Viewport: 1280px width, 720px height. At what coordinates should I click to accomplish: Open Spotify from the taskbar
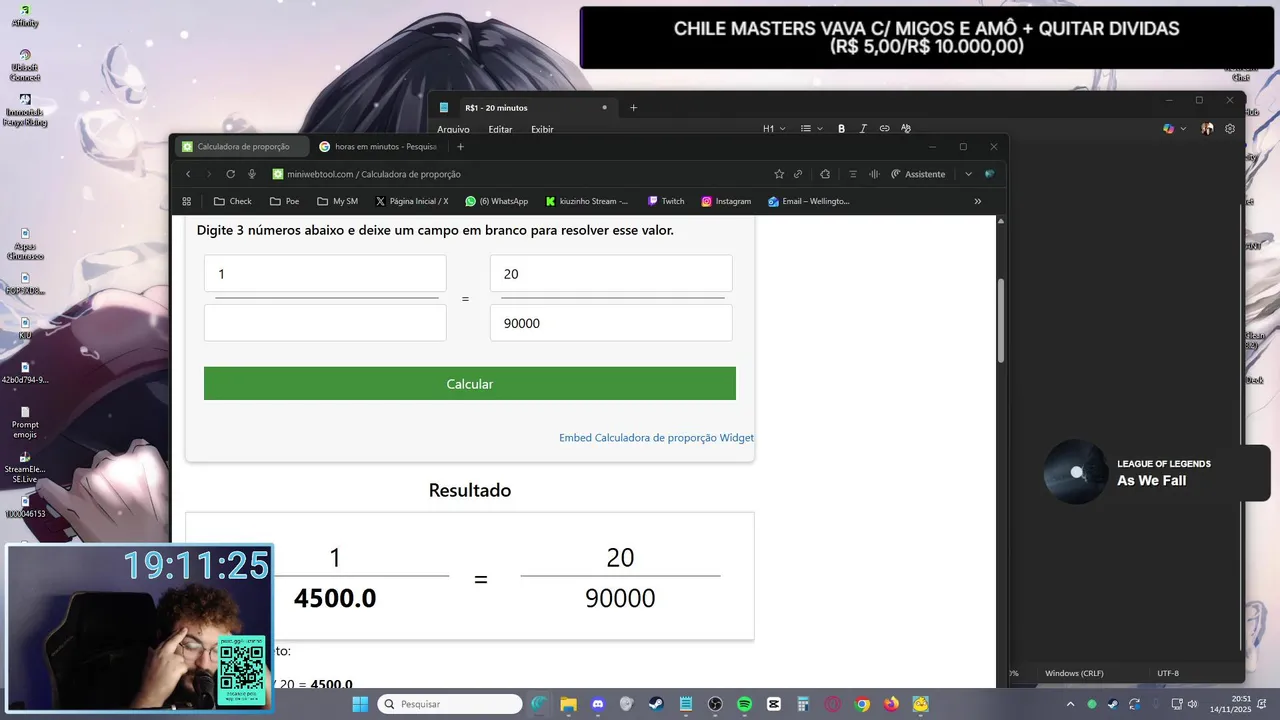click(x=744, y=704)
